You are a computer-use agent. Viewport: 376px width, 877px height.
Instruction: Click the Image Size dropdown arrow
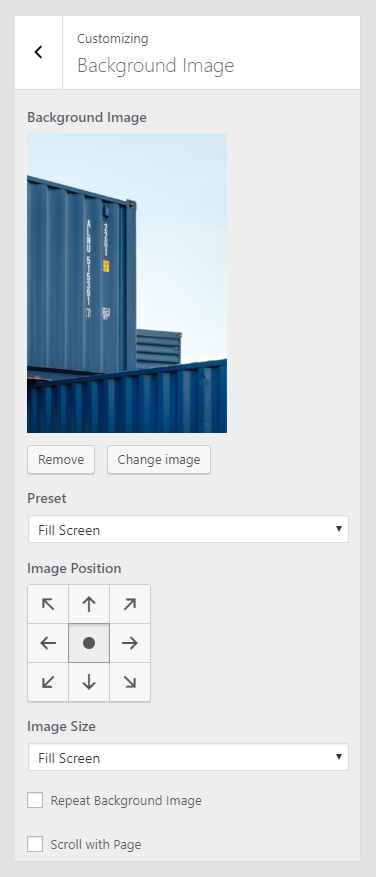pos(339,757)
